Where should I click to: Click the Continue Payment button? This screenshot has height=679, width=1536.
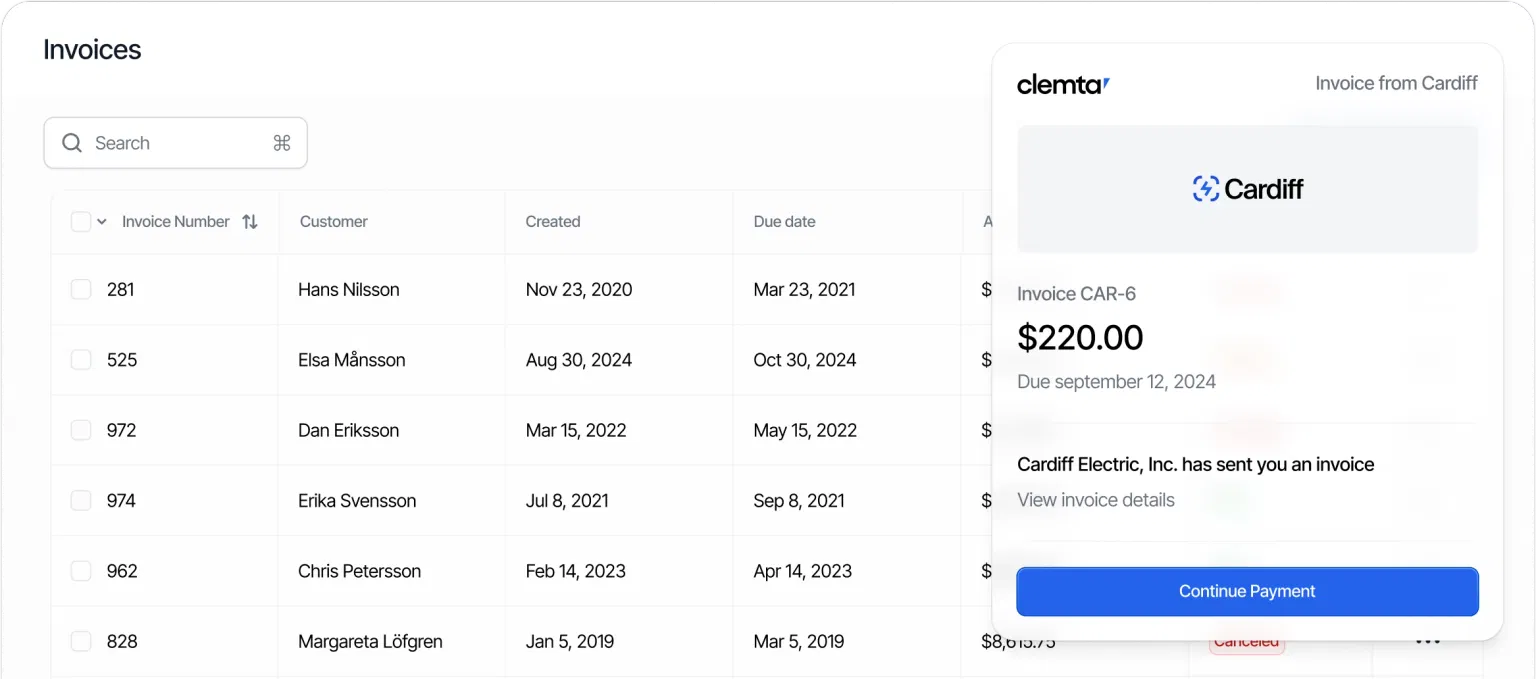tap(1247, 591)
